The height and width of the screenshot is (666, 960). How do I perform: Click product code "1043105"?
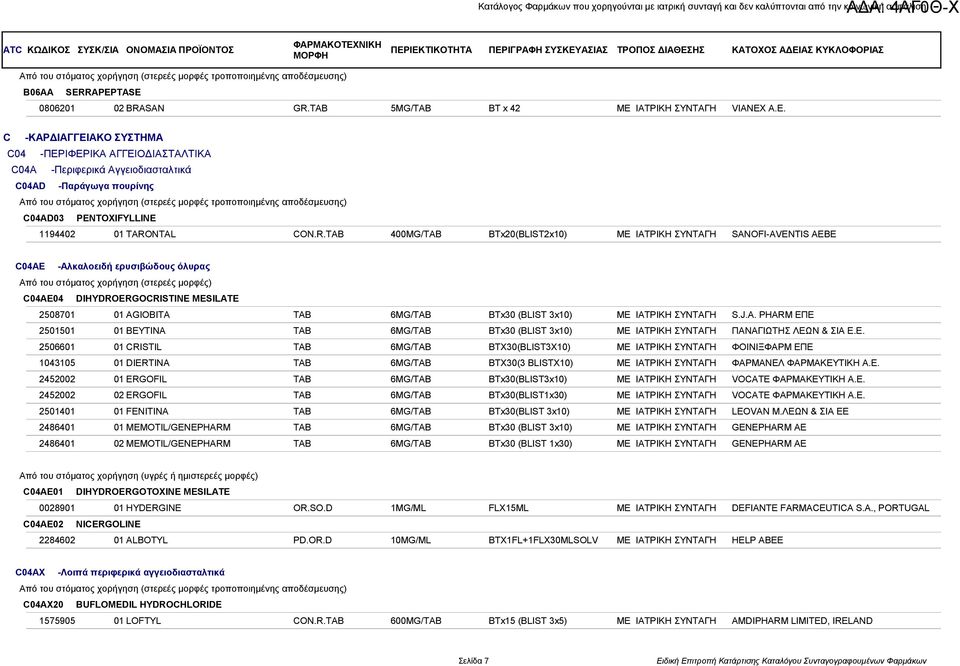click(57, 363)
